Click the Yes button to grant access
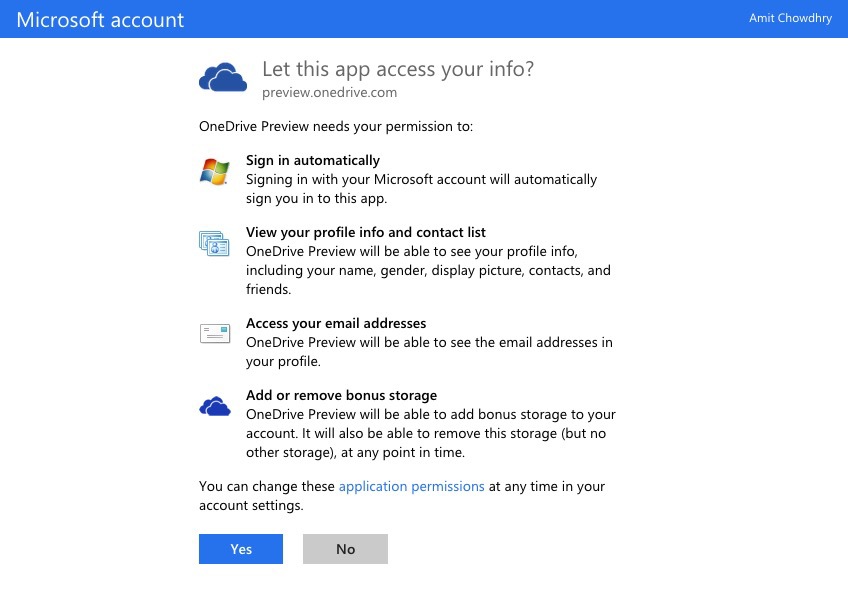 [x=240, y=548]
